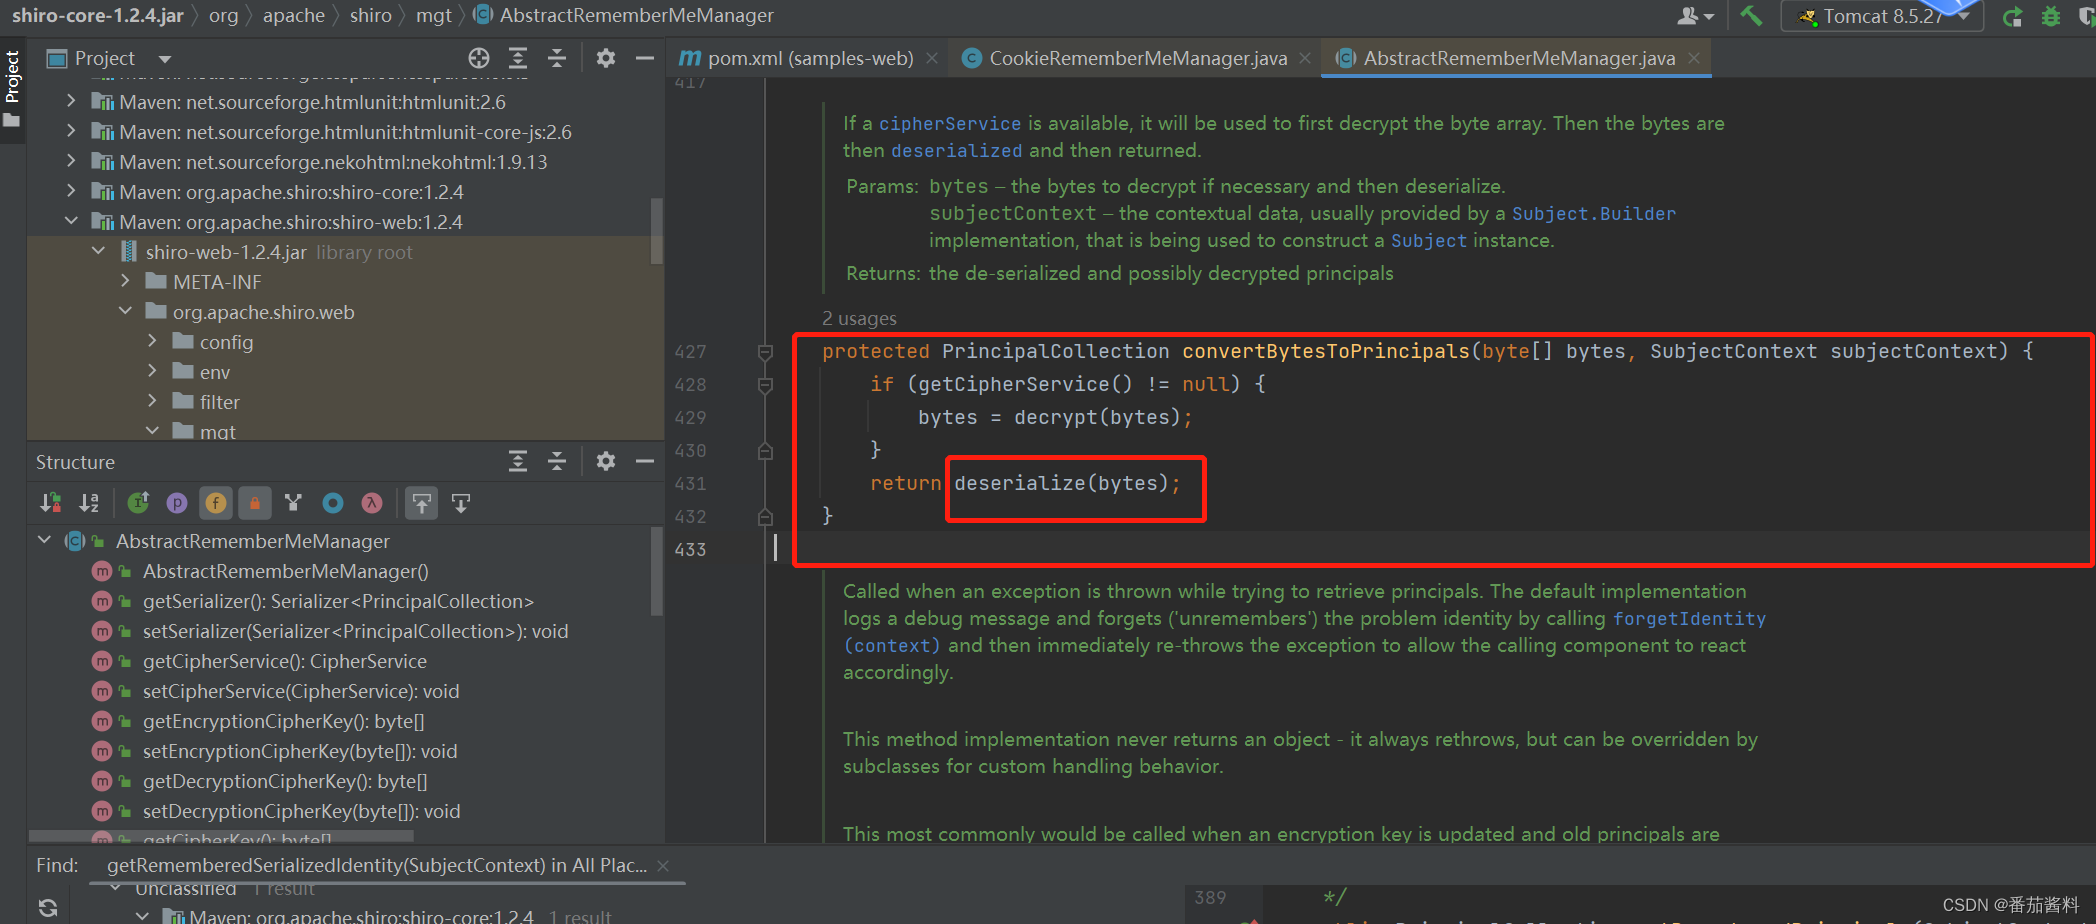Open forgetIdentity doc link
The height and width of the screenshot is (924, 2096).
click(x=1689, y=618)
